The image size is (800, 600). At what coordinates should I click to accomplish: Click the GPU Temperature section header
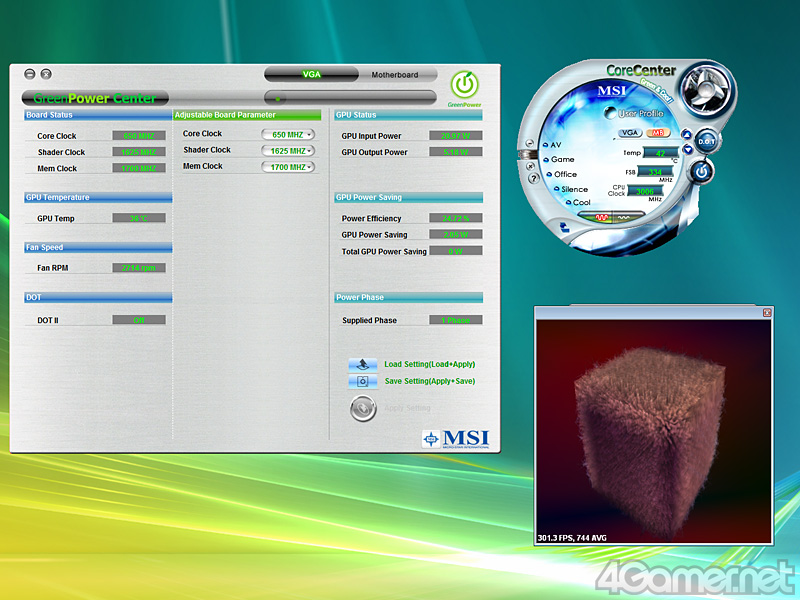click(x=98, y=197)
